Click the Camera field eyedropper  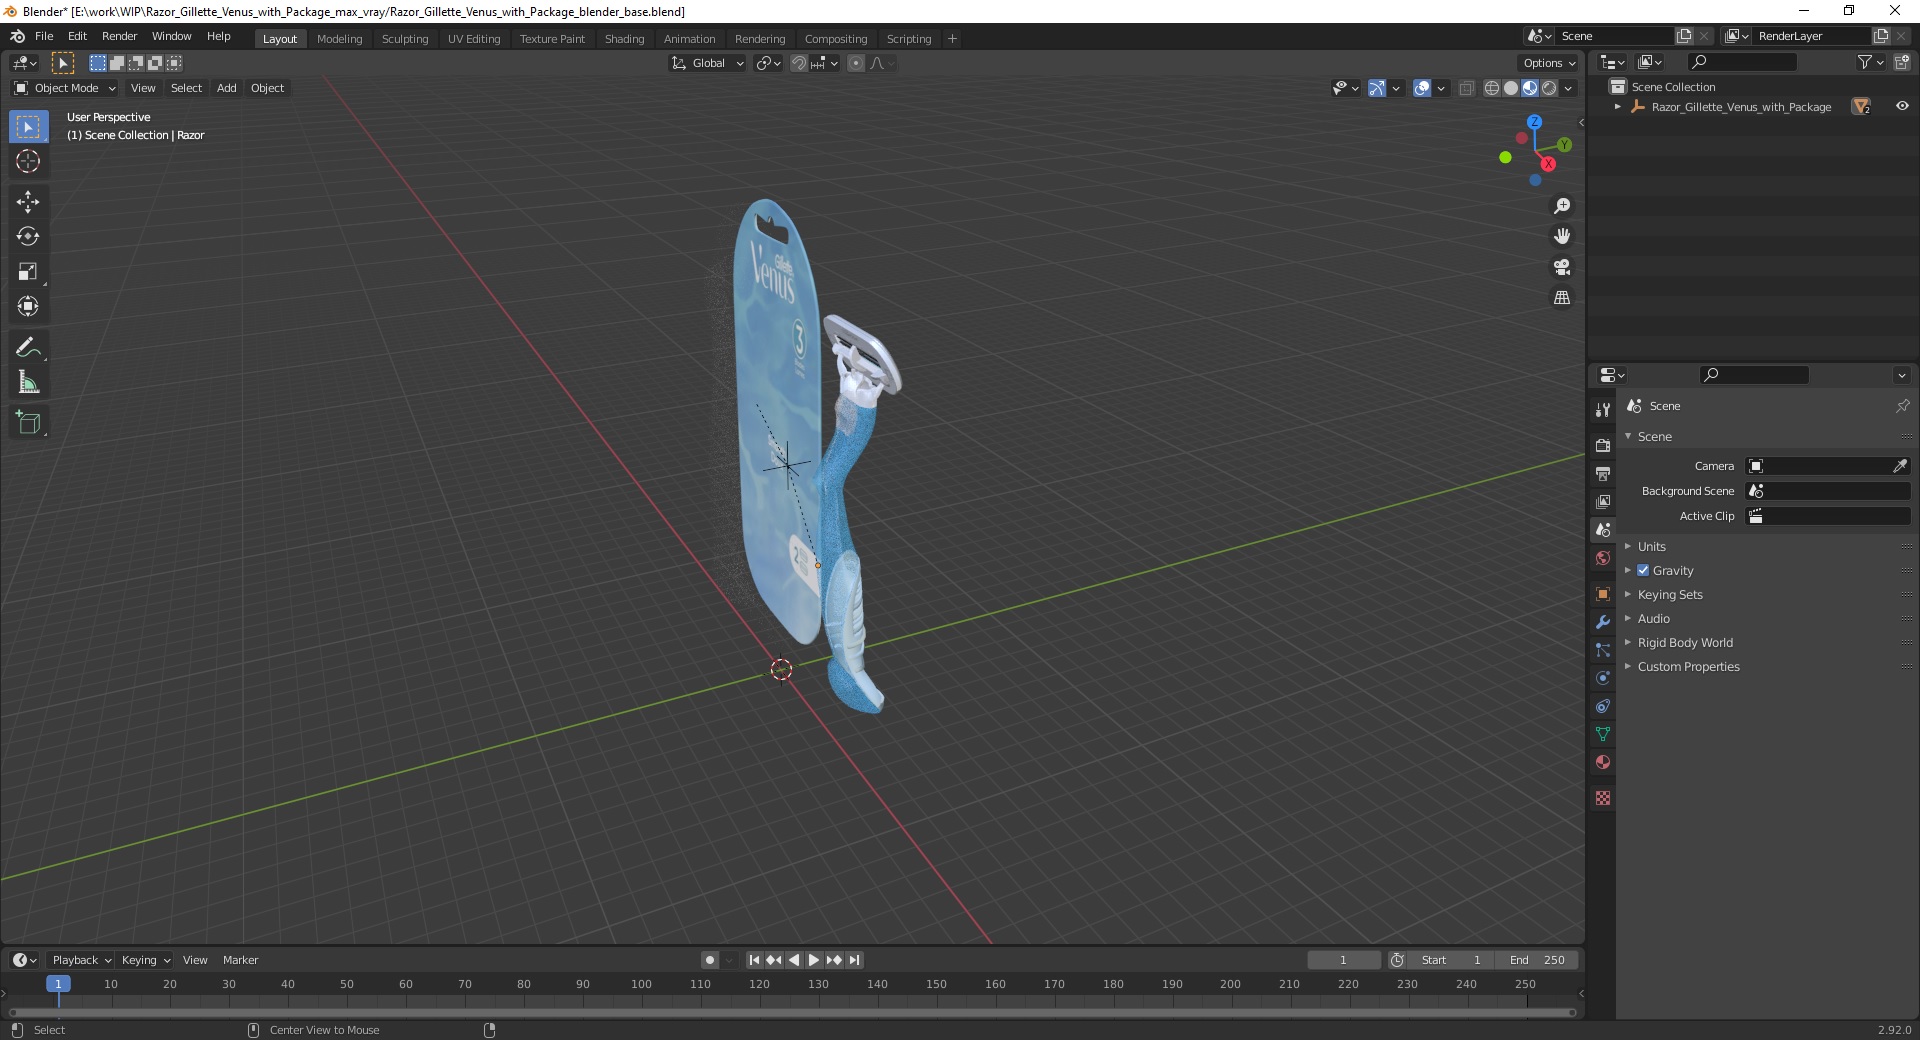pos(1900,466)
